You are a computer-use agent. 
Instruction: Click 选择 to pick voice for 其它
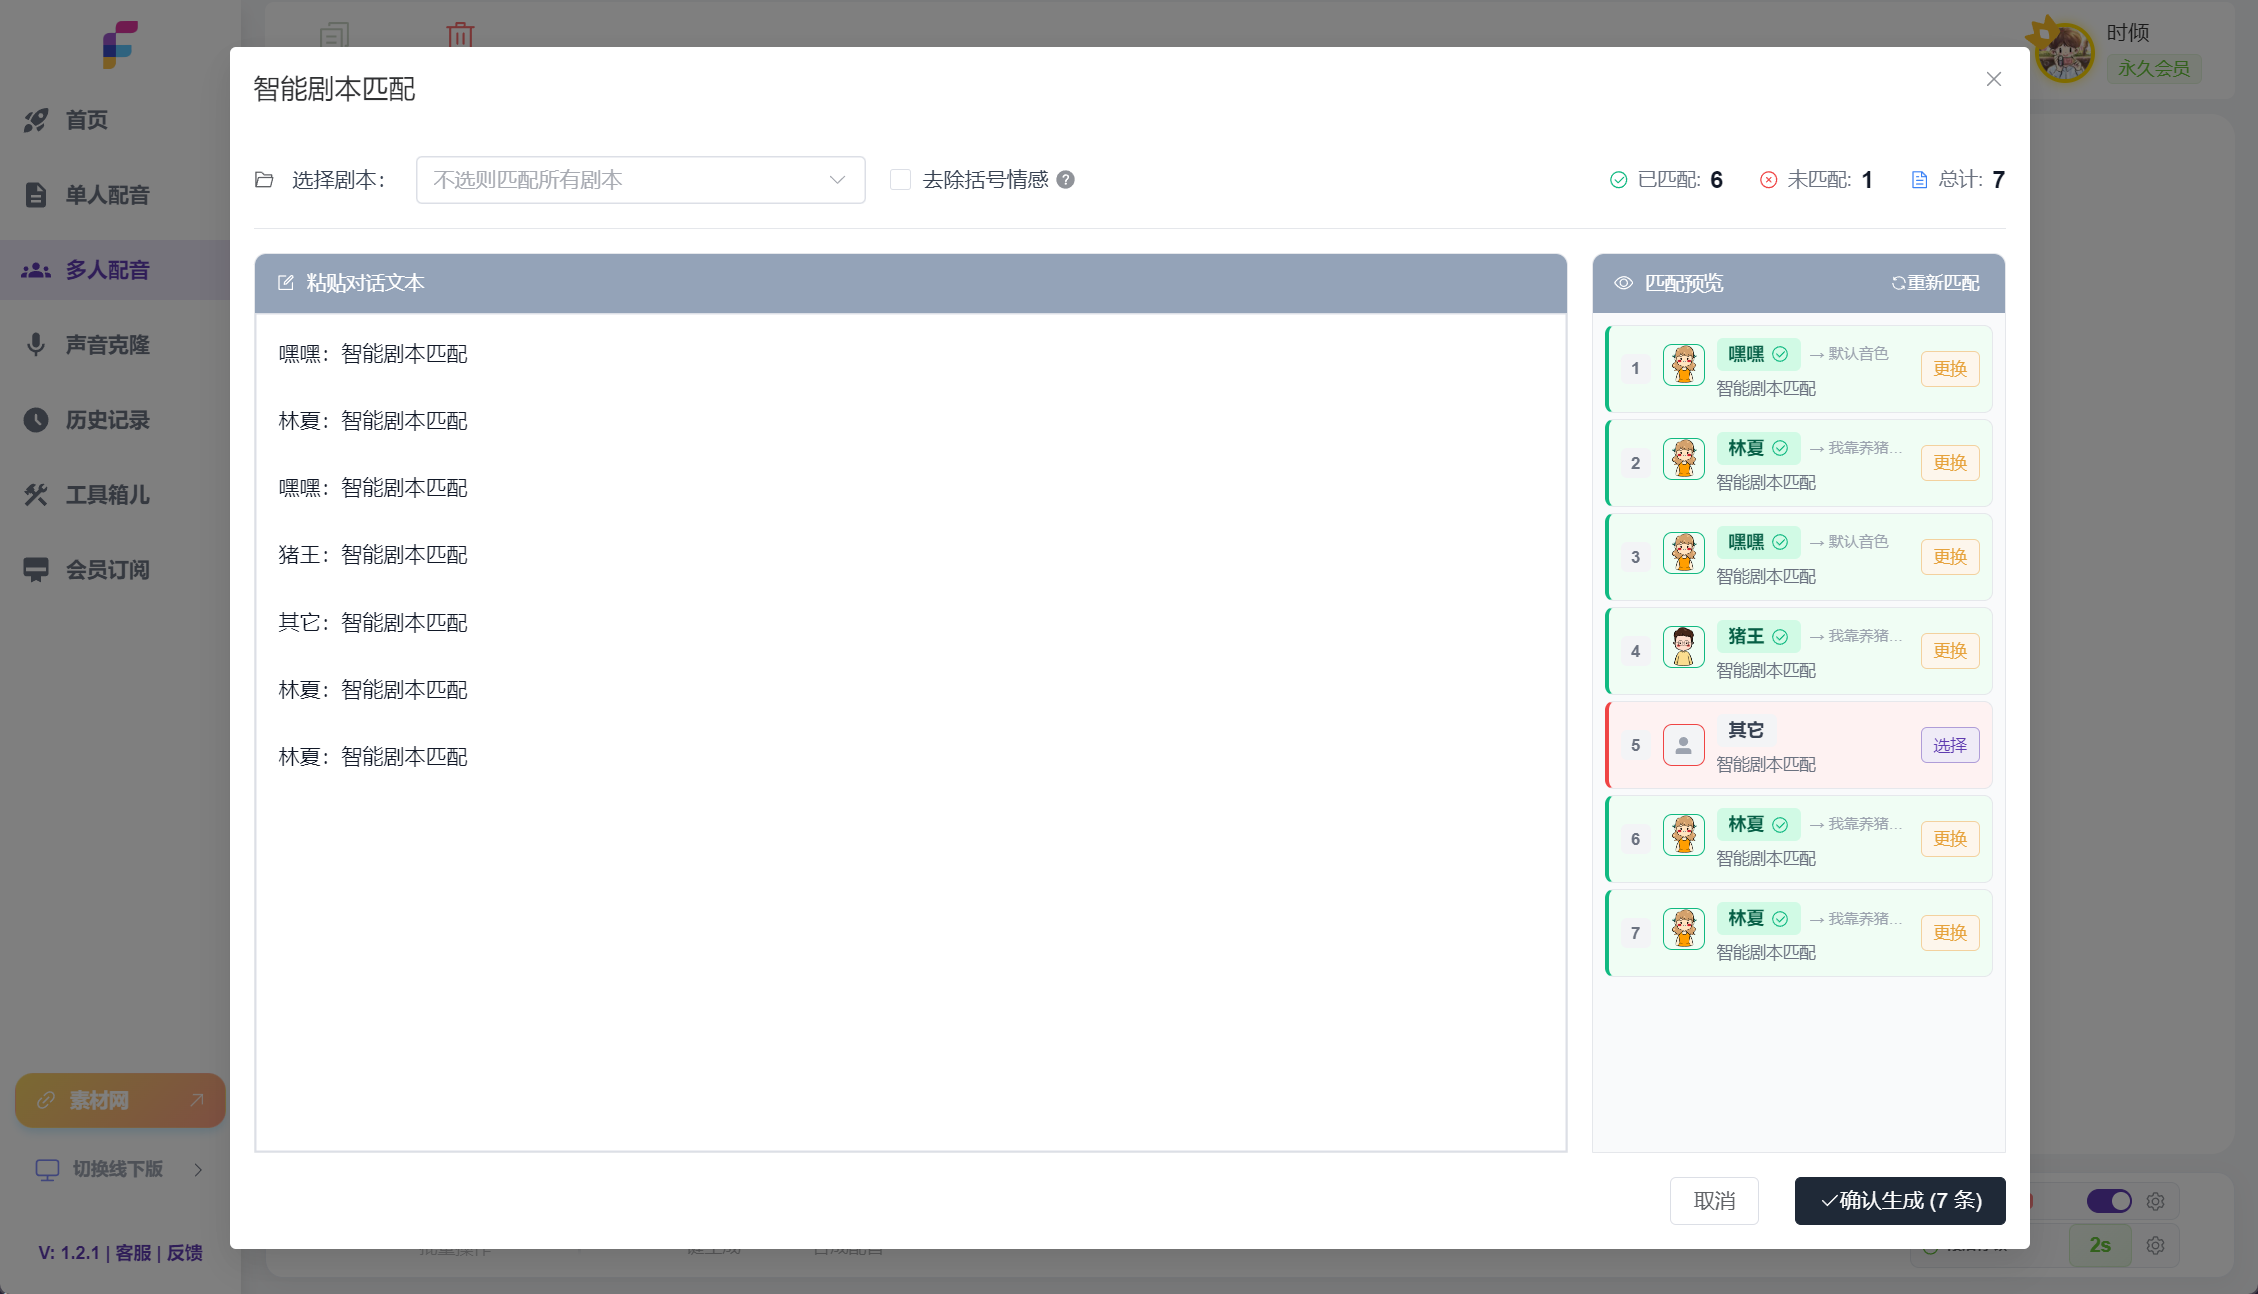point(1949,745)
